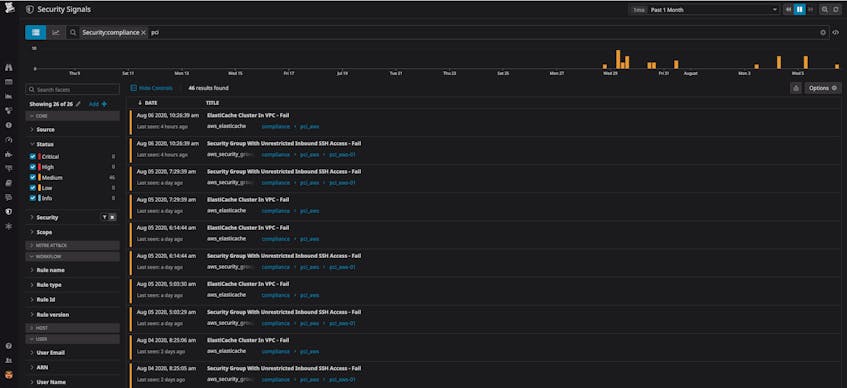
Task: Click the Options button
Action: point(823,88)
